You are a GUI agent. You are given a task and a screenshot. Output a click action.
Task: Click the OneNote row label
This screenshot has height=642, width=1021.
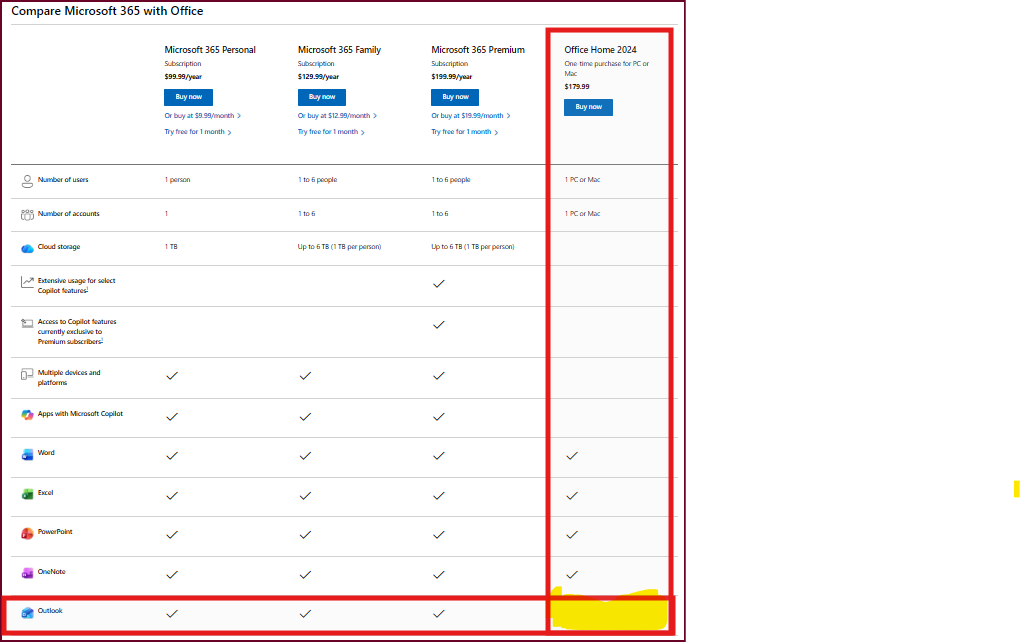(51, 572)
